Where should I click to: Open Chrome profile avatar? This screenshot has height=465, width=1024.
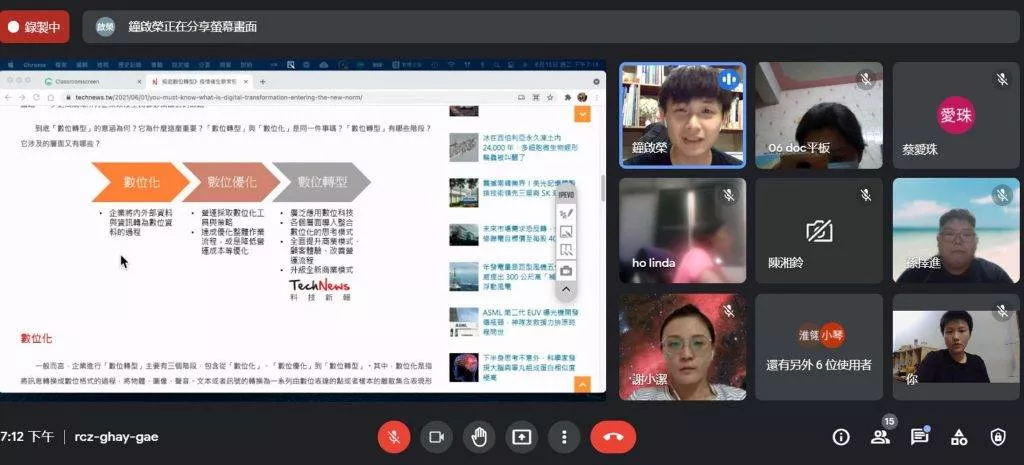(581, 97)
